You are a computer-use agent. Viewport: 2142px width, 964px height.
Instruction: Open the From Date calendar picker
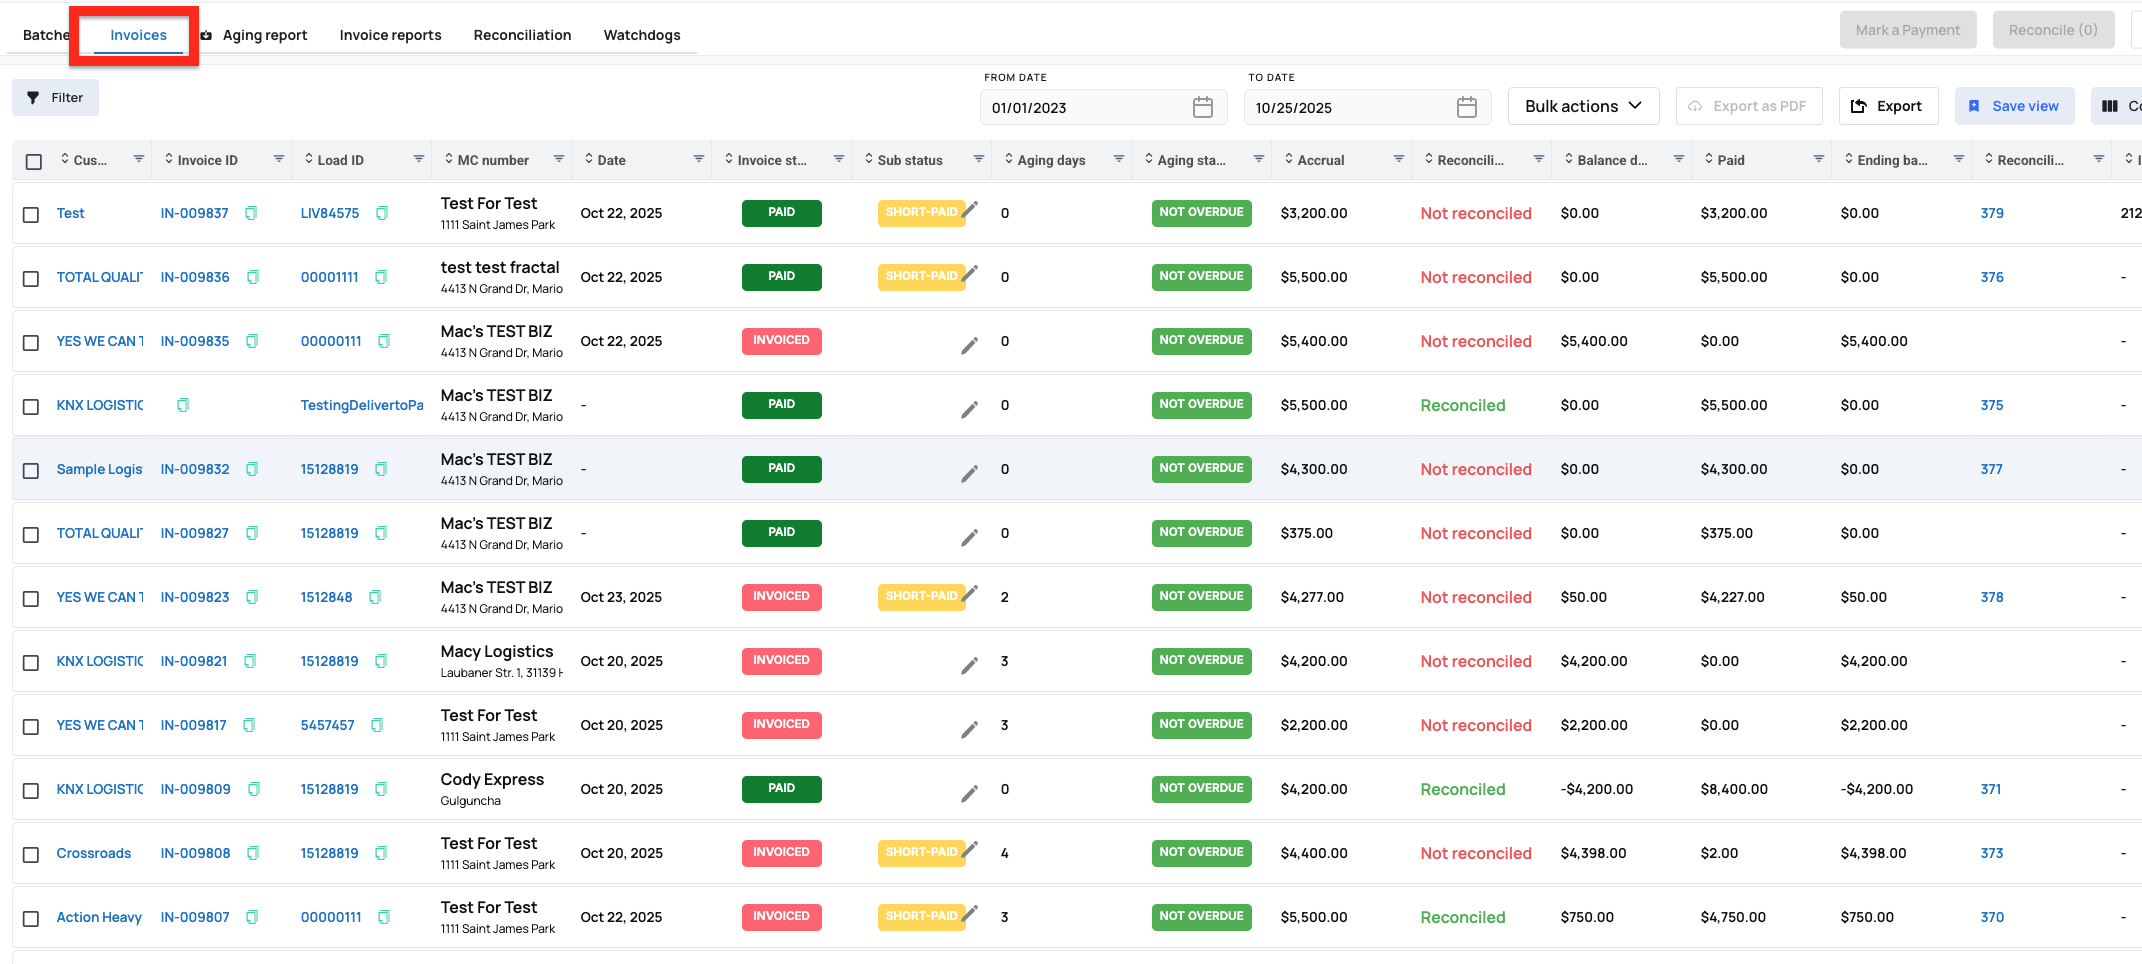click(x=1203, y=107)
